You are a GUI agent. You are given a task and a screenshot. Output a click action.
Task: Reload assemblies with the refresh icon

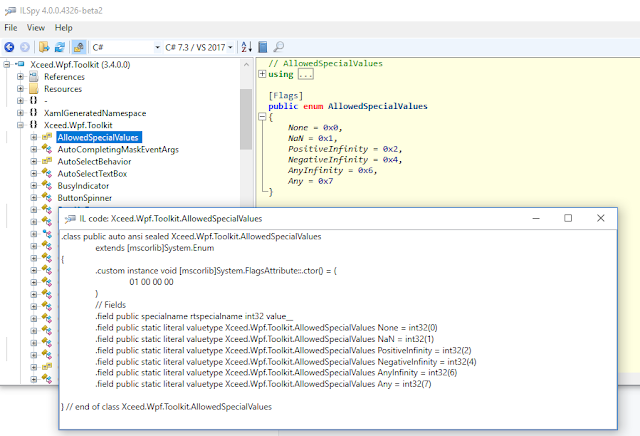60,47
